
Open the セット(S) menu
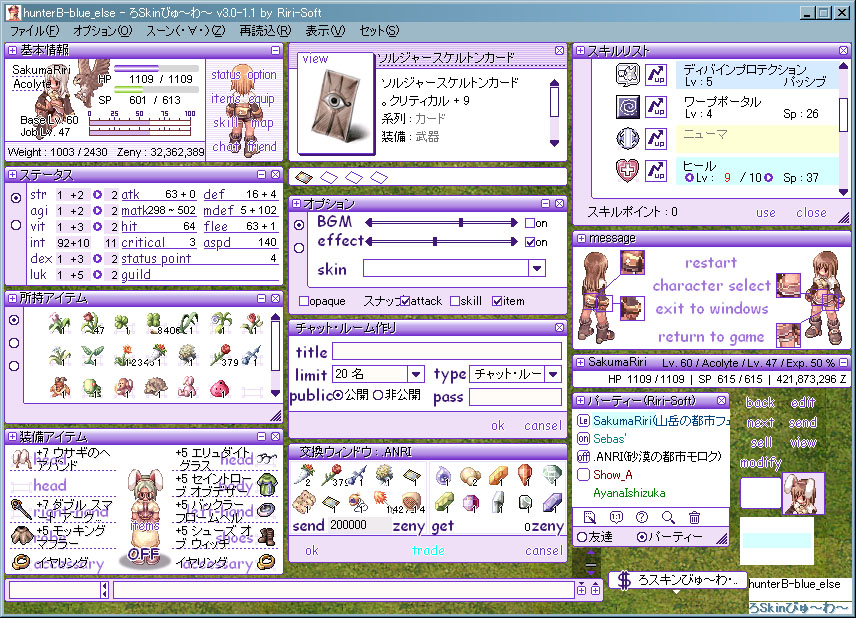379,31
